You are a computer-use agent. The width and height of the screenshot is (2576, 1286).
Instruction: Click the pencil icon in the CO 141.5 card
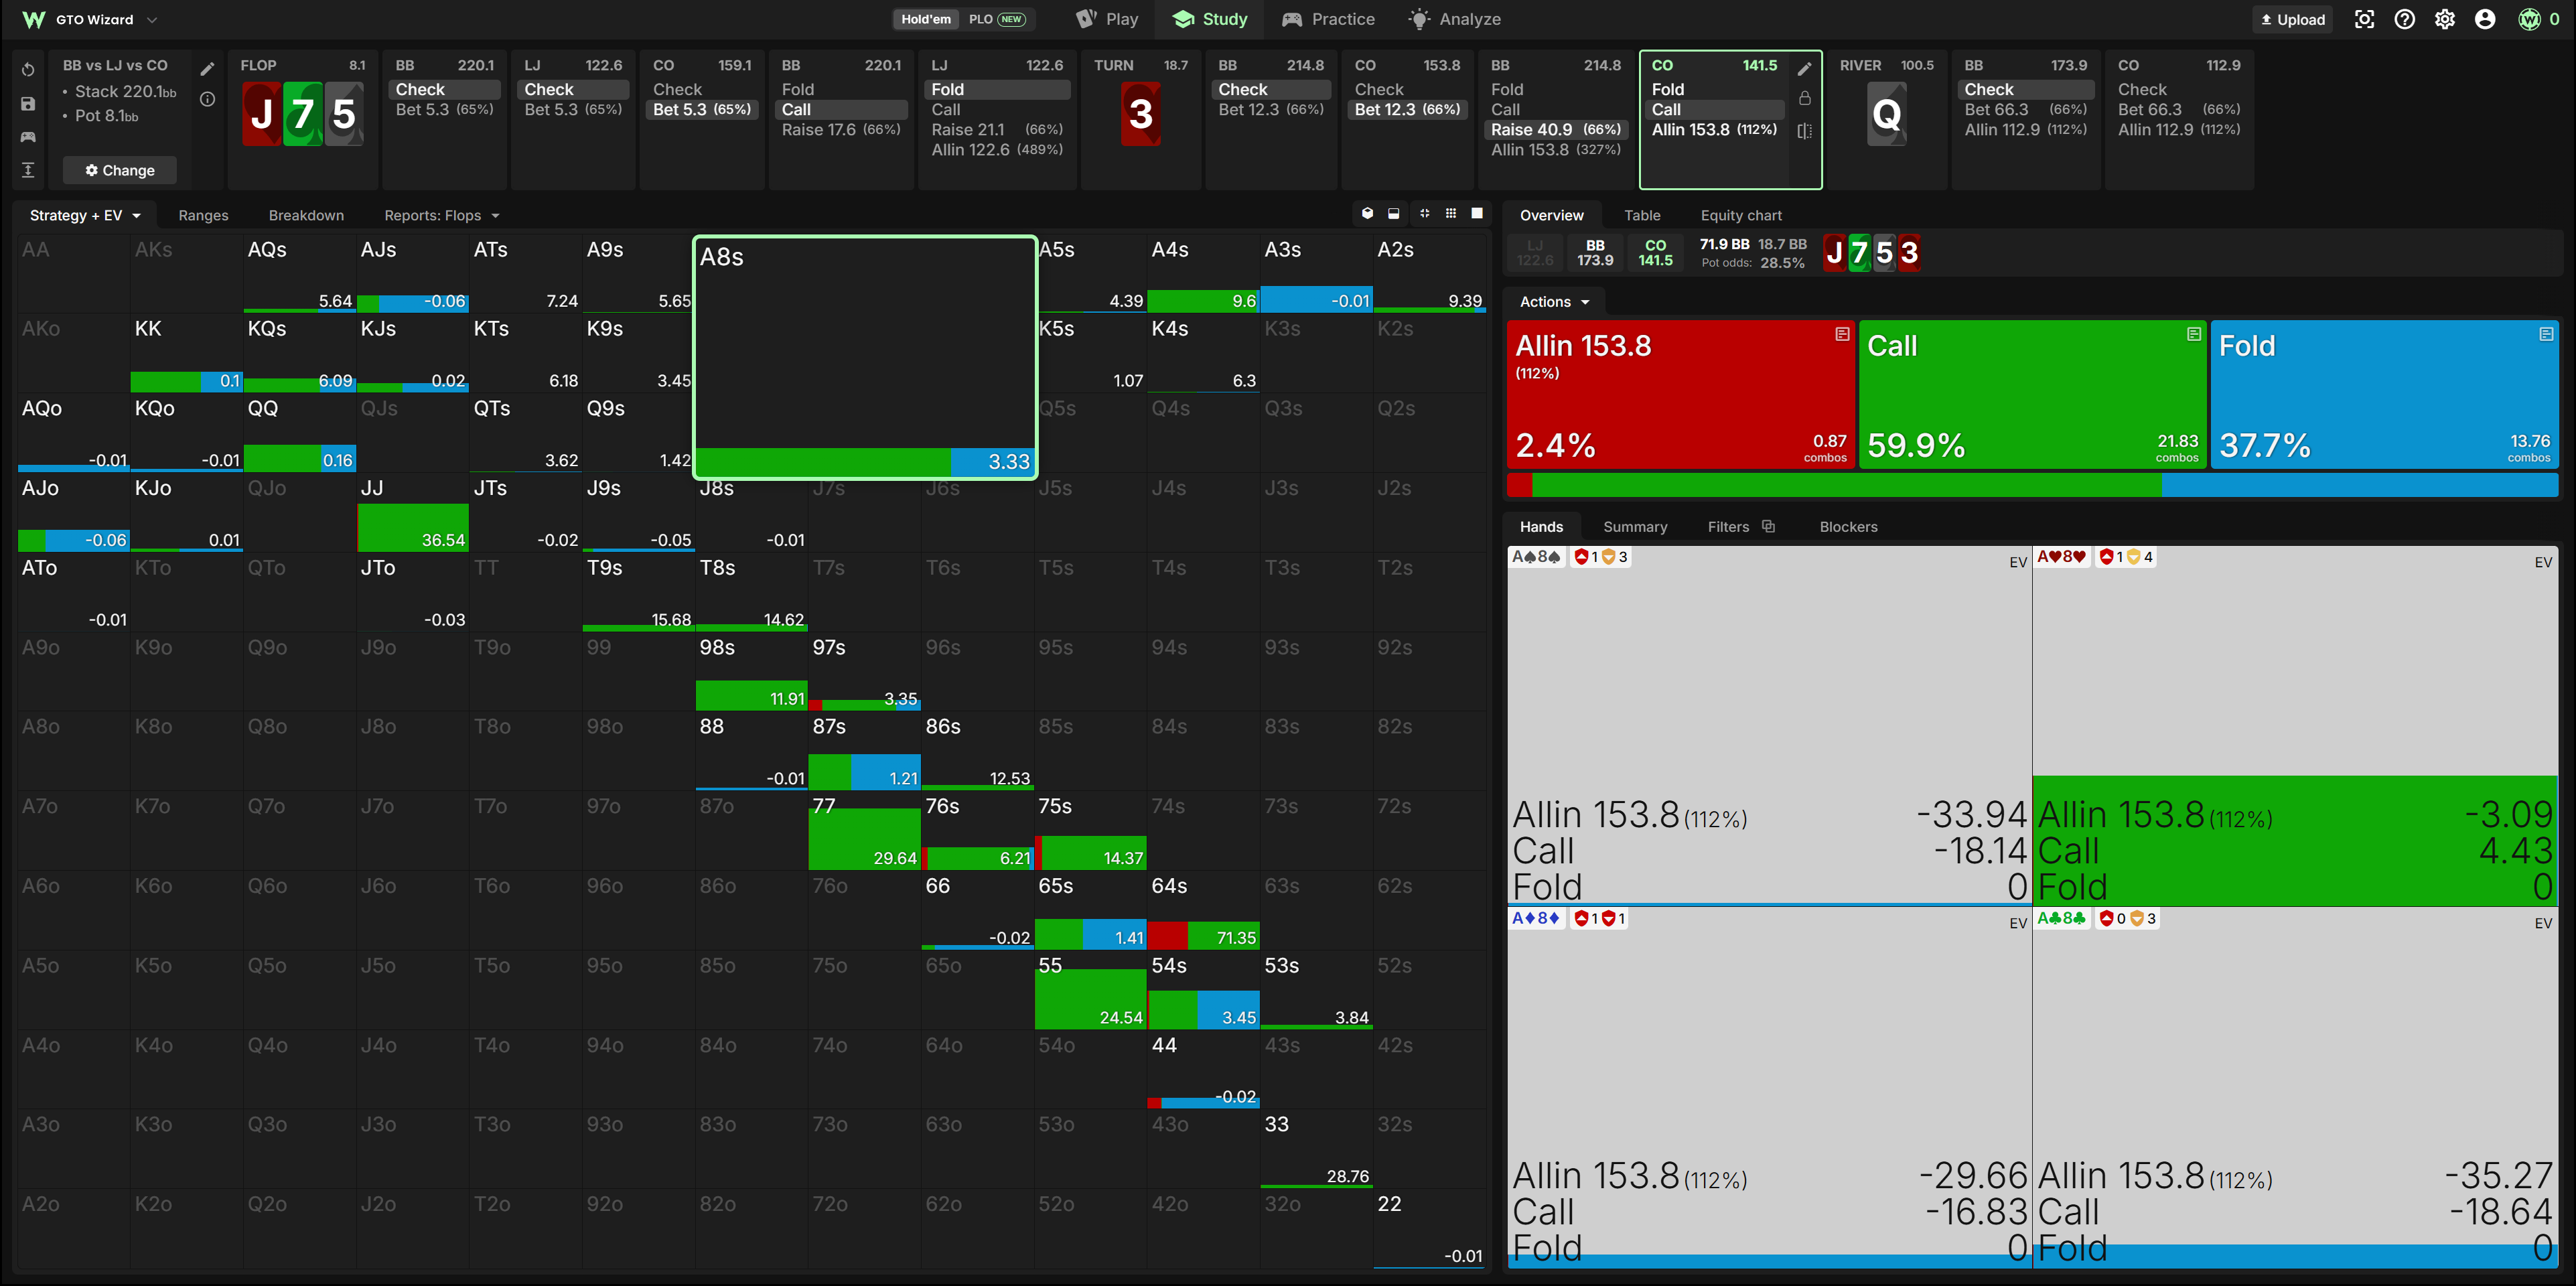tap(1805, 69)
